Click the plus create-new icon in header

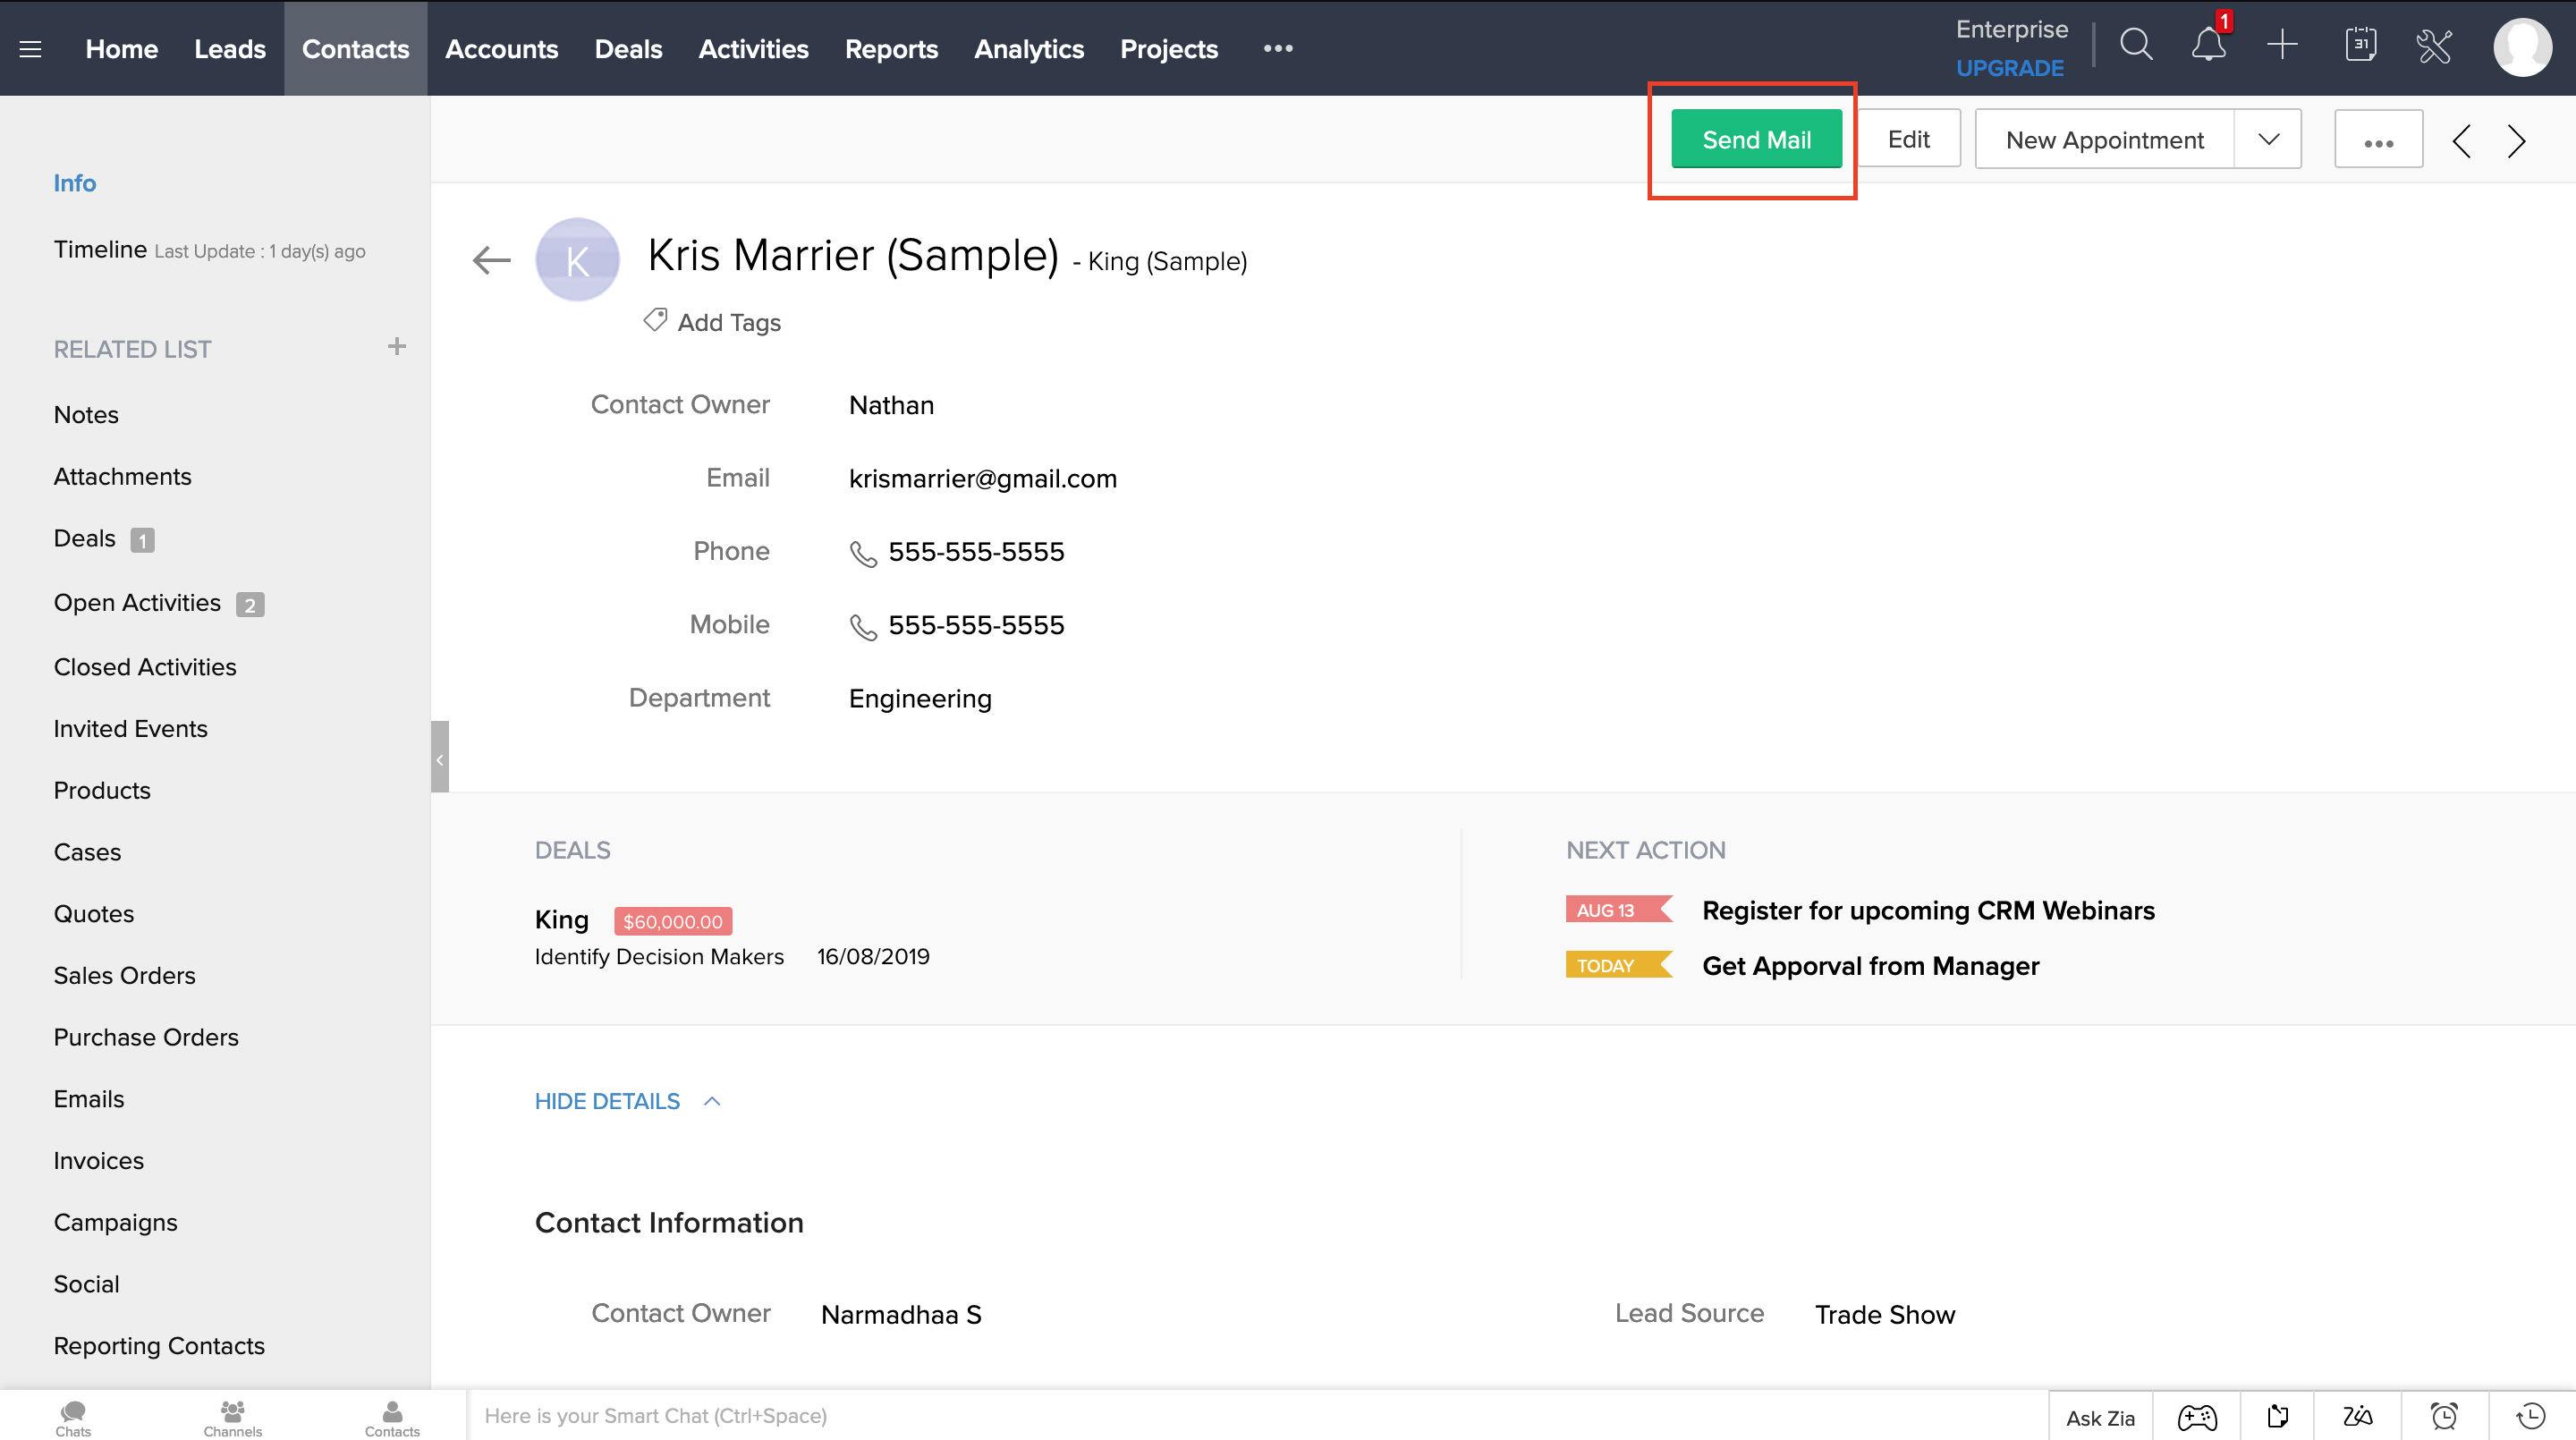[x=2282, y=45]
